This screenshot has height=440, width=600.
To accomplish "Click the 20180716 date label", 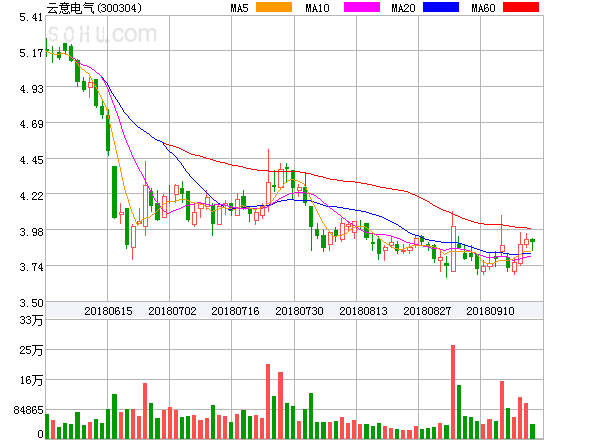I will [235, 311].
